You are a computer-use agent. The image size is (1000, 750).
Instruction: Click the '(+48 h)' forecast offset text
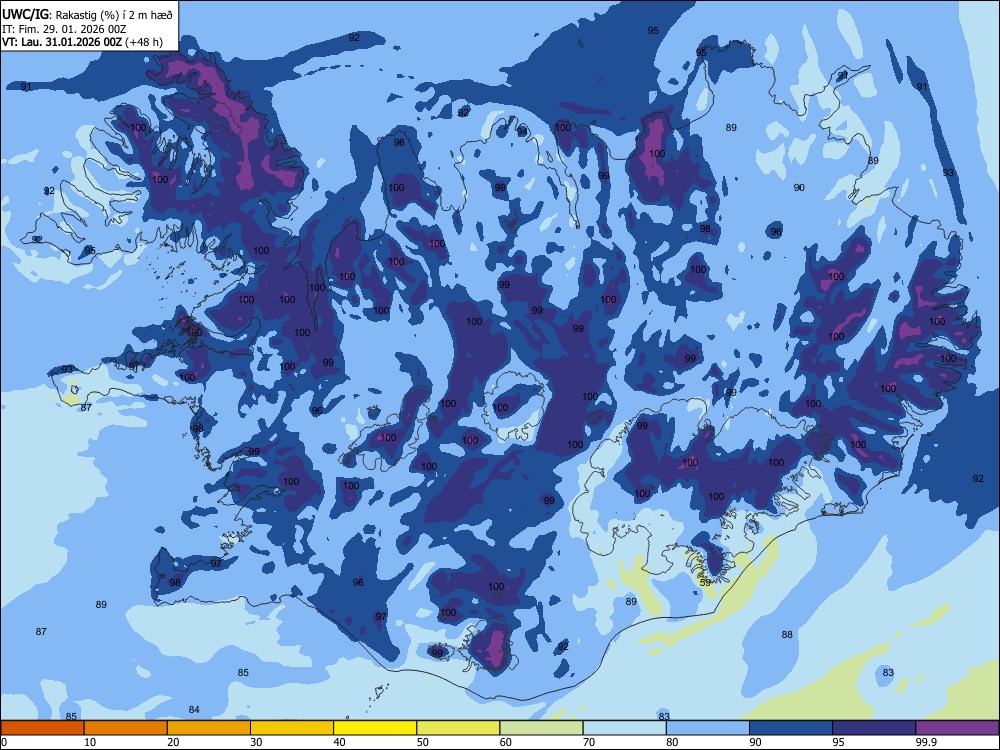coord(144,42)
